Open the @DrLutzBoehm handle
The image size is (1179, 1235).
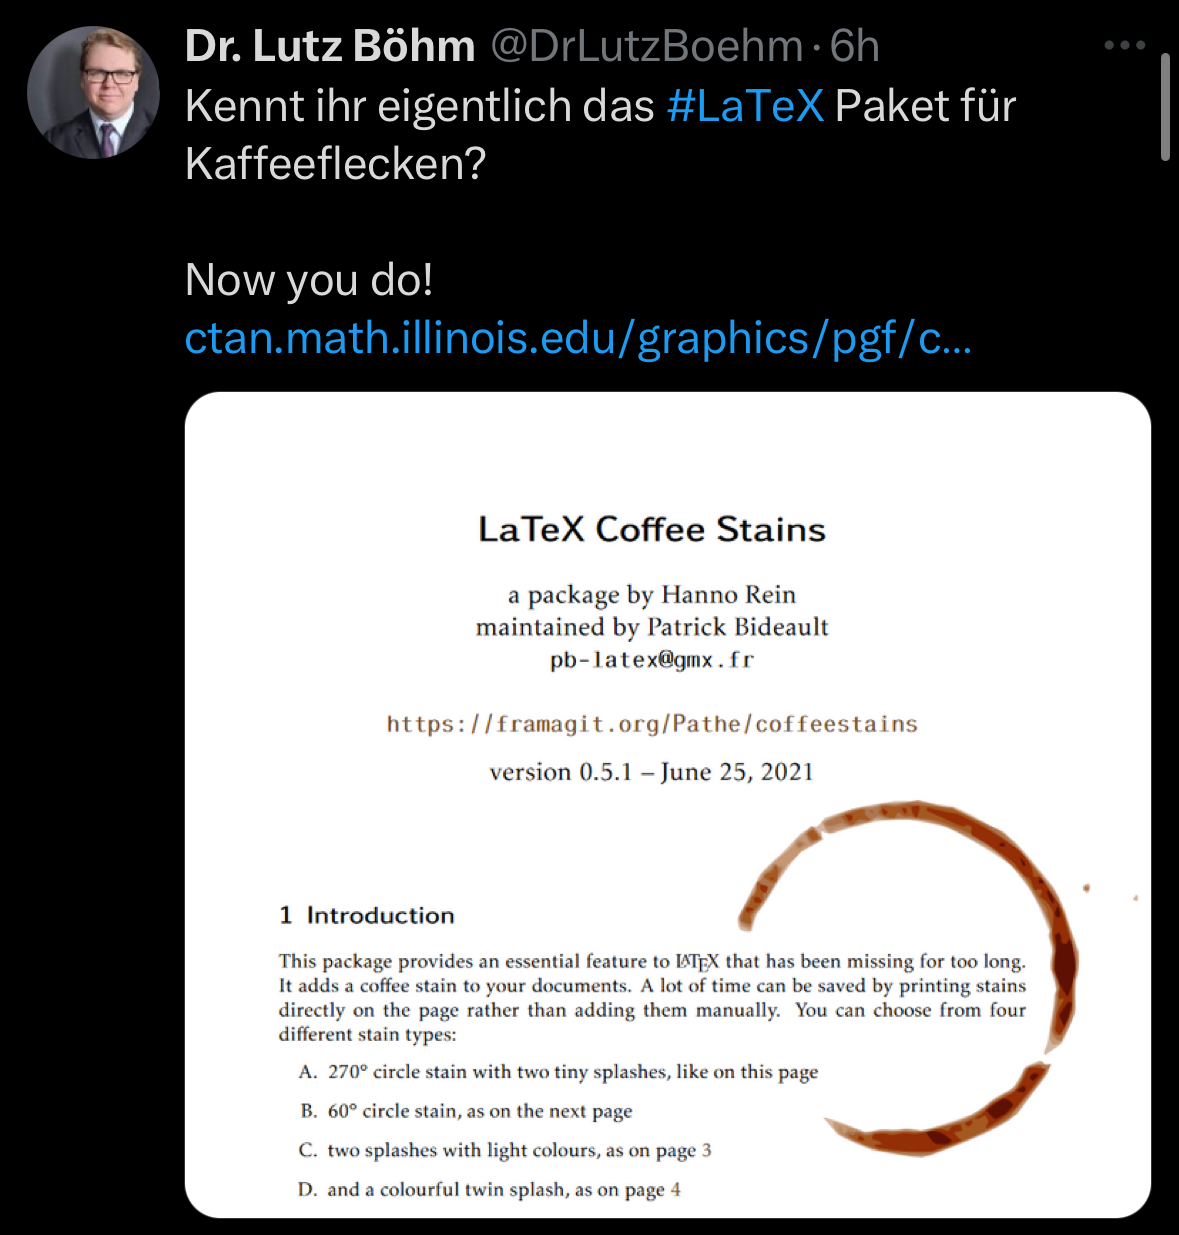(646, 47)
